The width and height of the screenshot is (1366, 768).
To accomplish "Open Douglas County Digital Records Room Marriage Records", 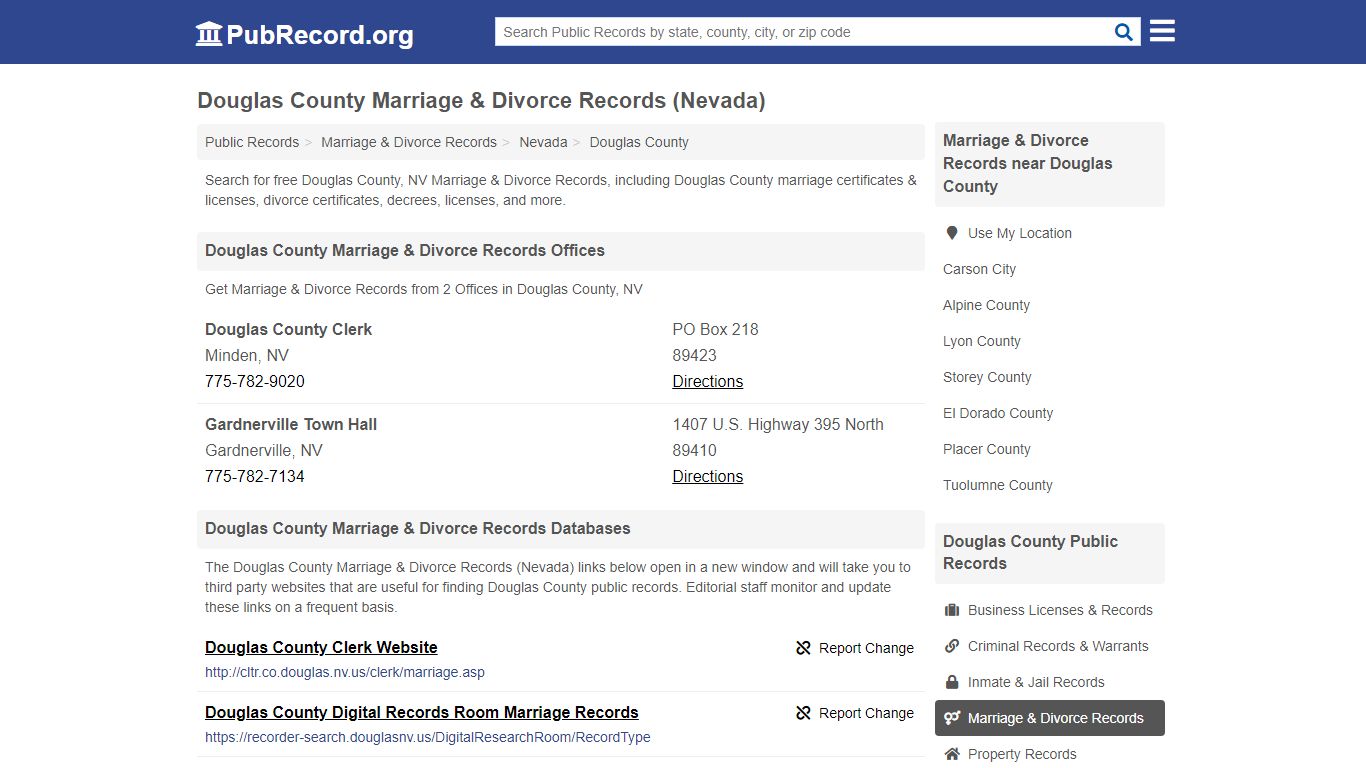I will pos(422,712).
